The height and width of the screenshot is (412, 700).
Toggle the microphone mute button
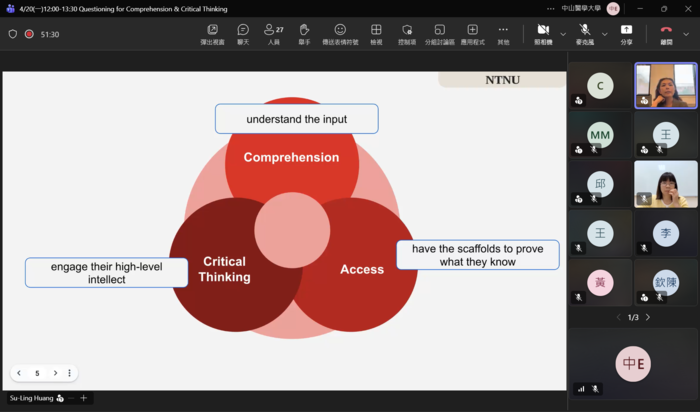tap(584, 33)
